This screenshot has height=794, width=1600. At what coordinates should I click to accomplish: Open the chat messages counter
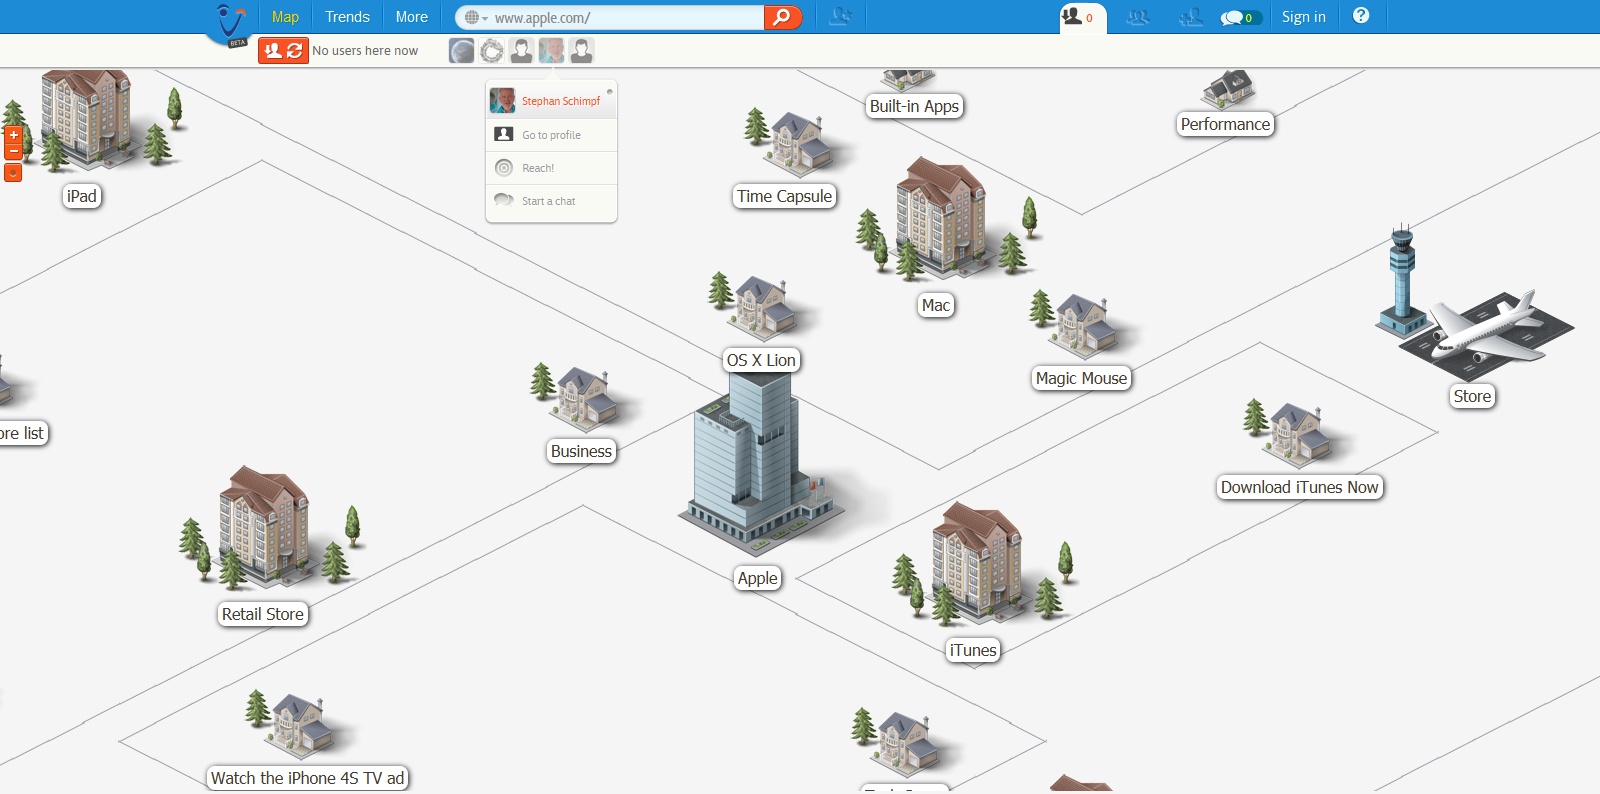click(x=1241, y=18)
